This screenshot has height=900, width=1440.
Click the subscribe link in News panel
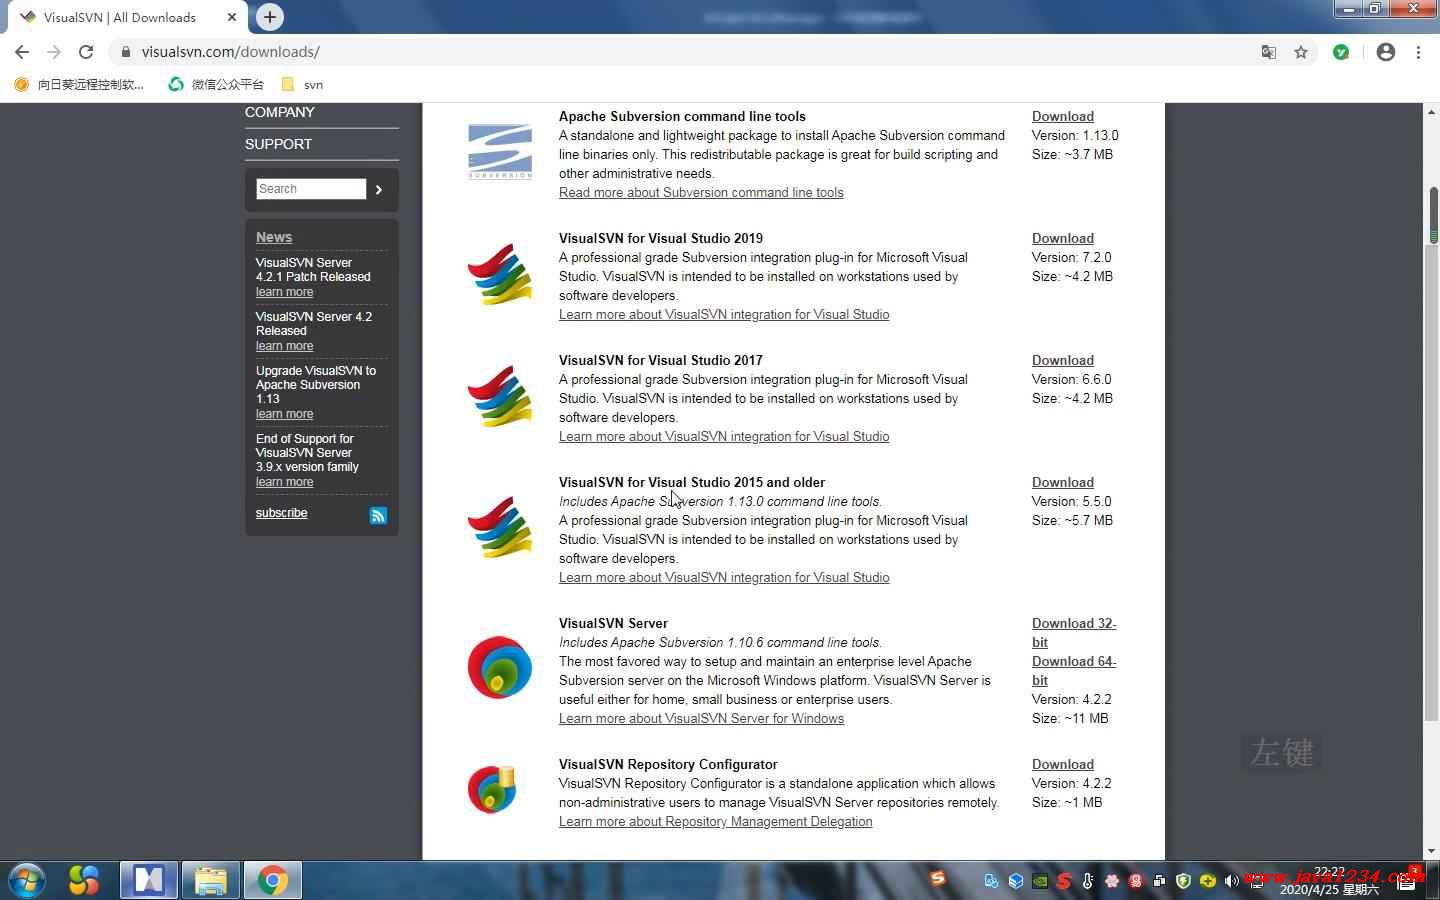coord(281,513)
